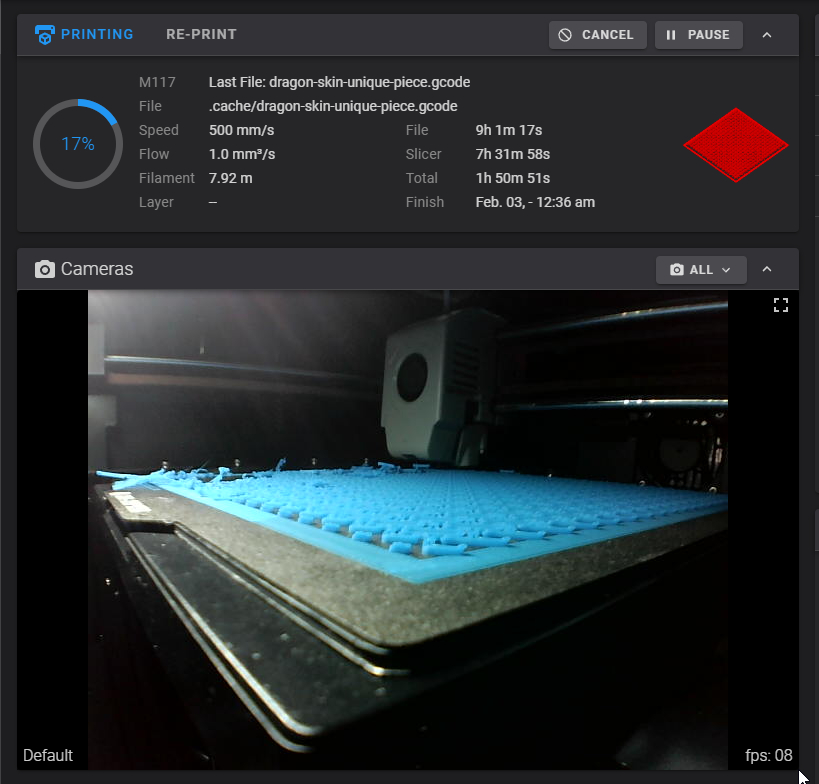Click the camera icon beside Cameras title
The image size is (819, 784).
tap(45, 269)
